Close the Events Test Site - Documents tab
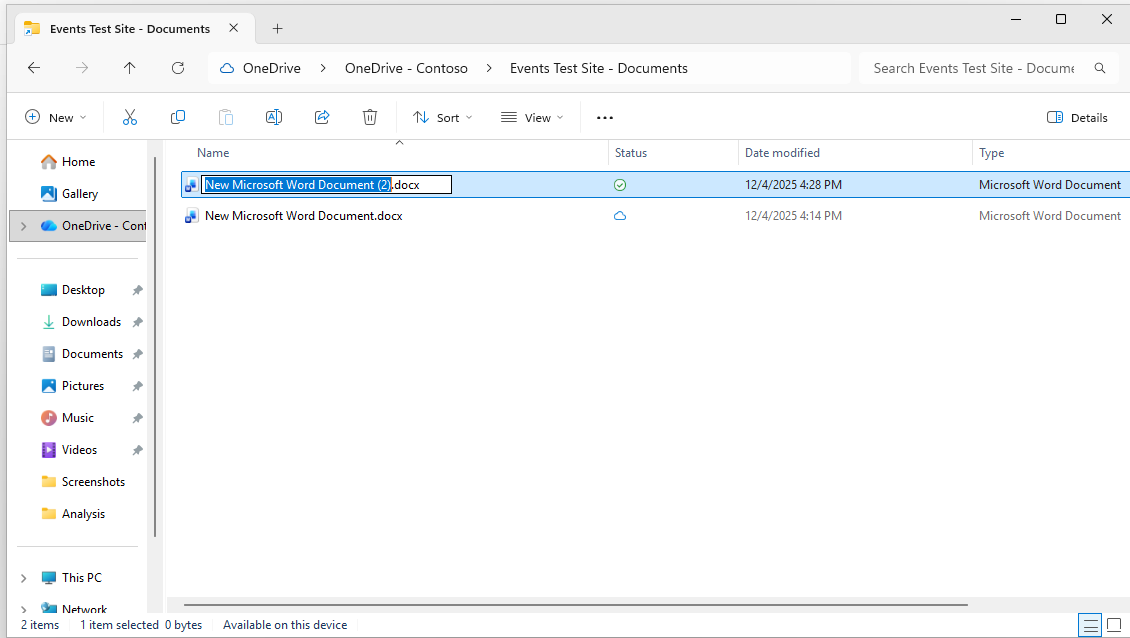This screenshot has height=638, width=1130. [x=233, y=28]
